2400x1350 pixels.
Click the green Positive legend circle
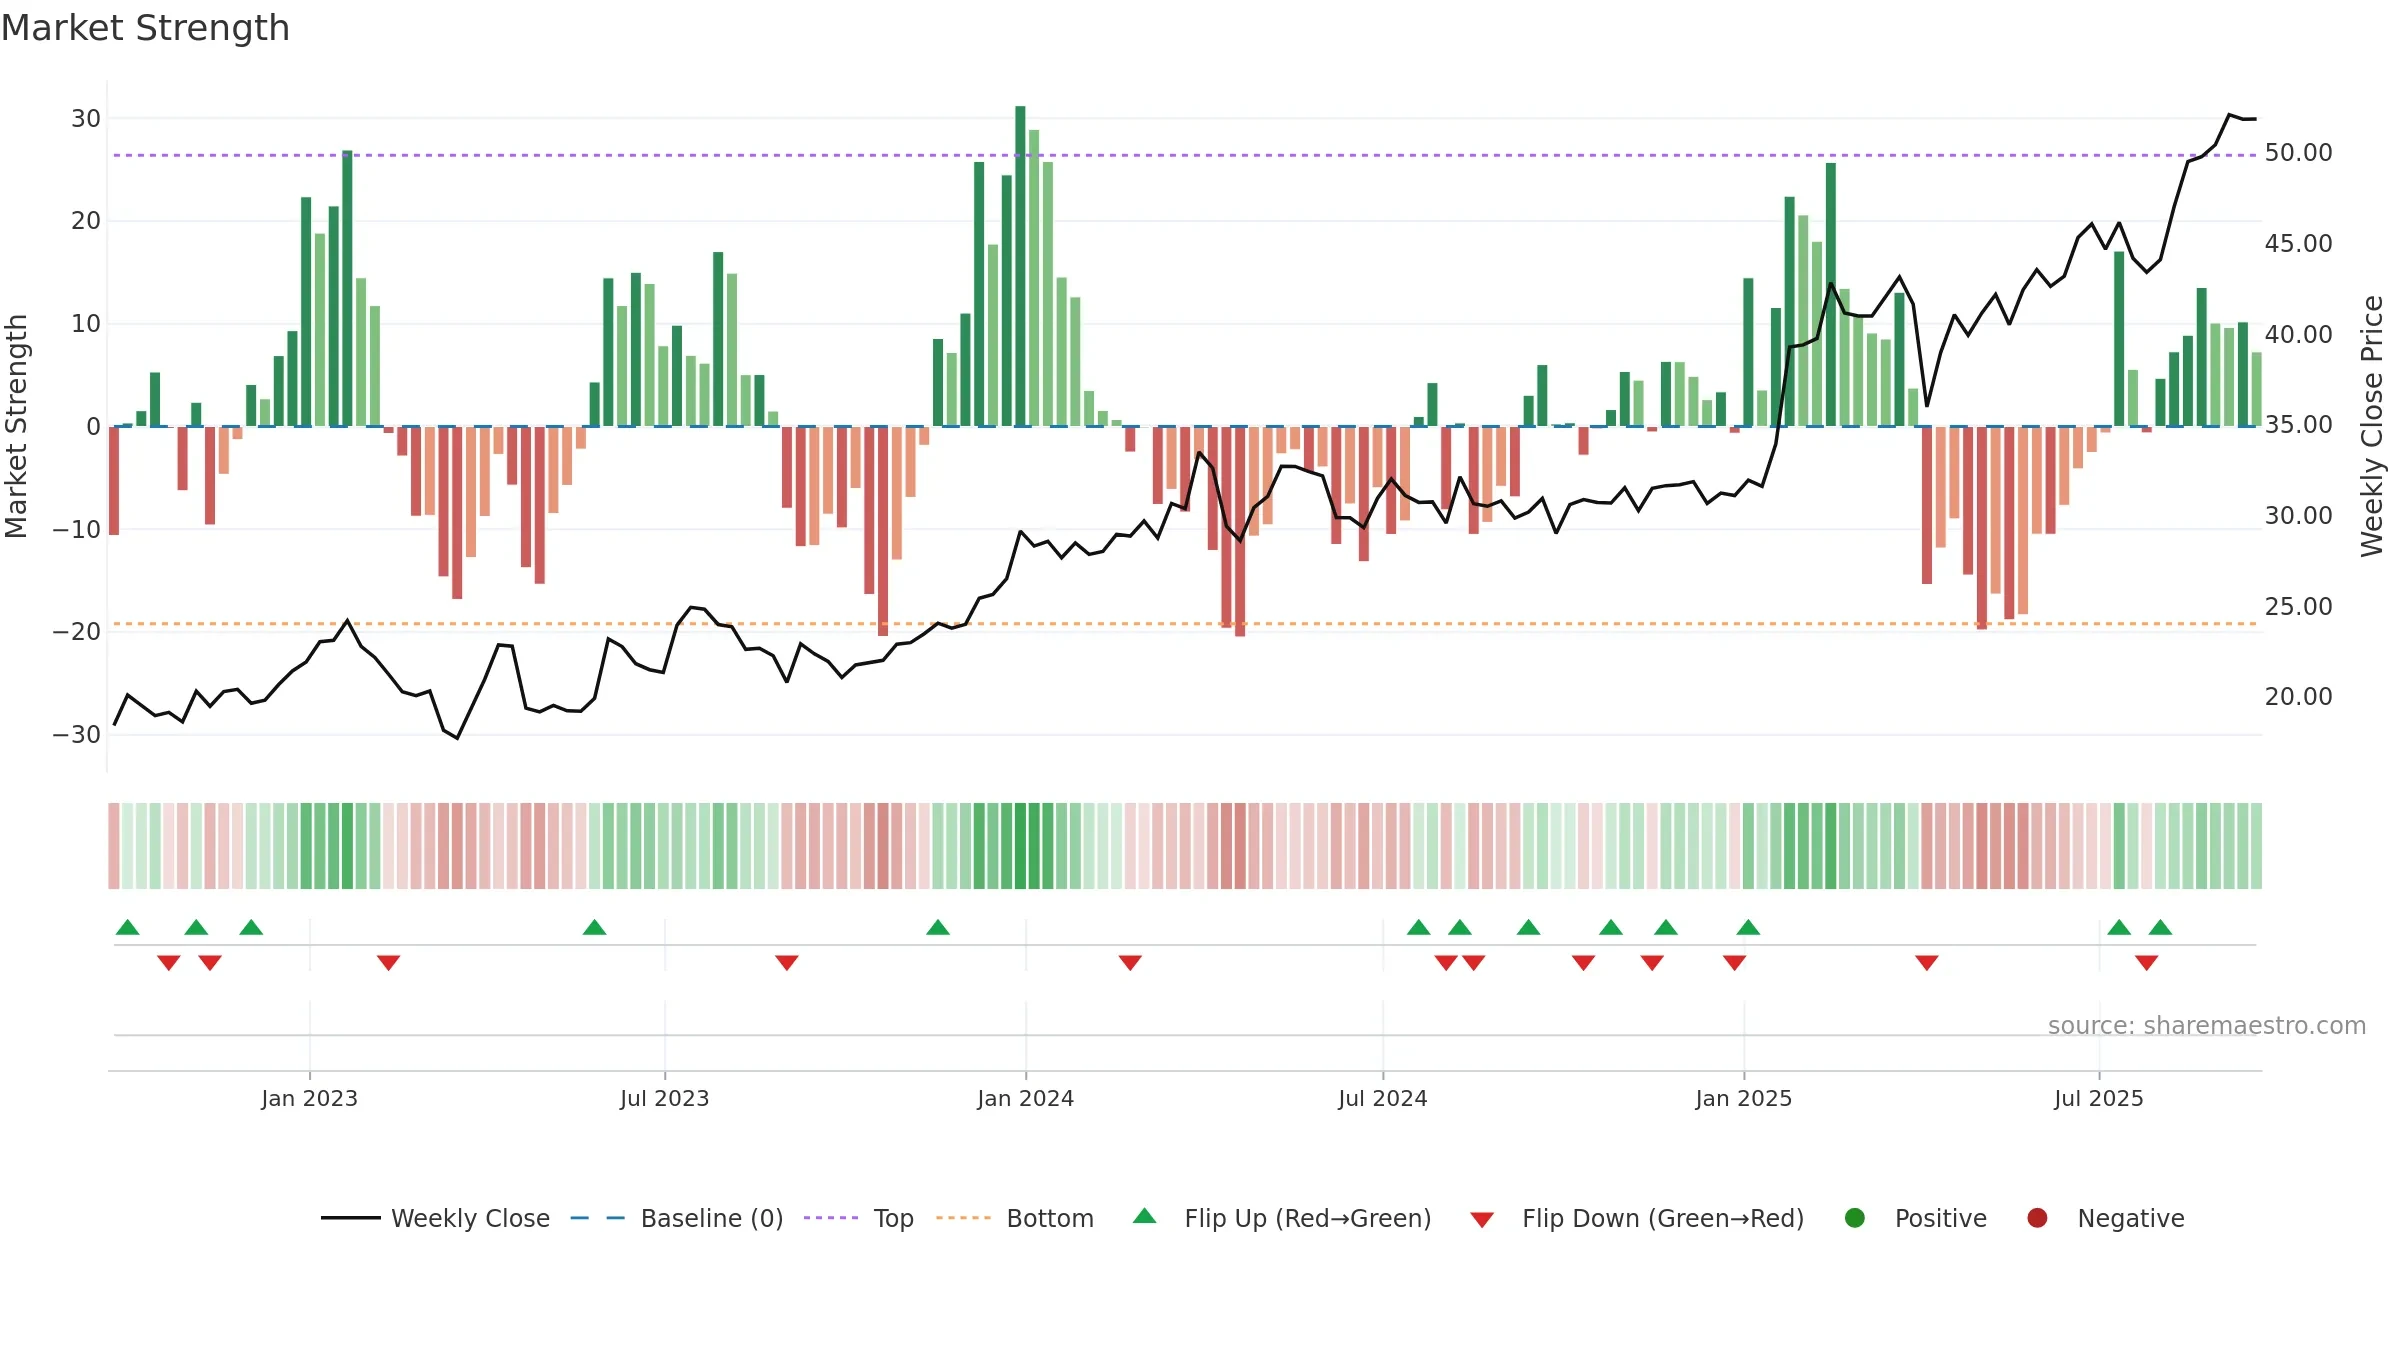point(1855,1218)
